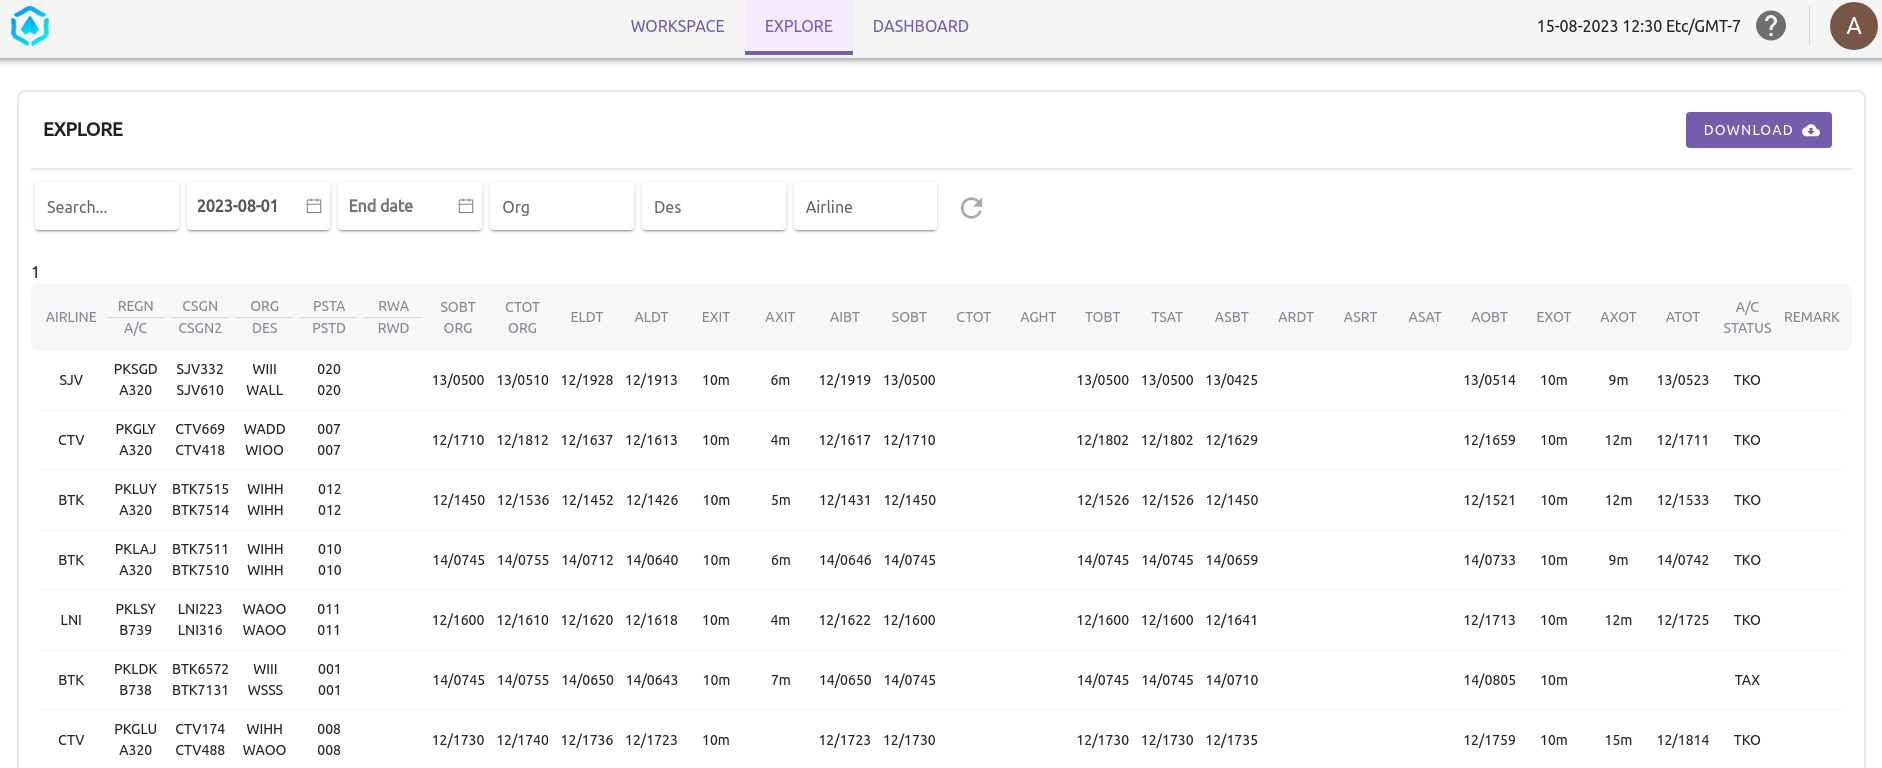Switch to the WORKSPACE tab

[x=677, y=26]
